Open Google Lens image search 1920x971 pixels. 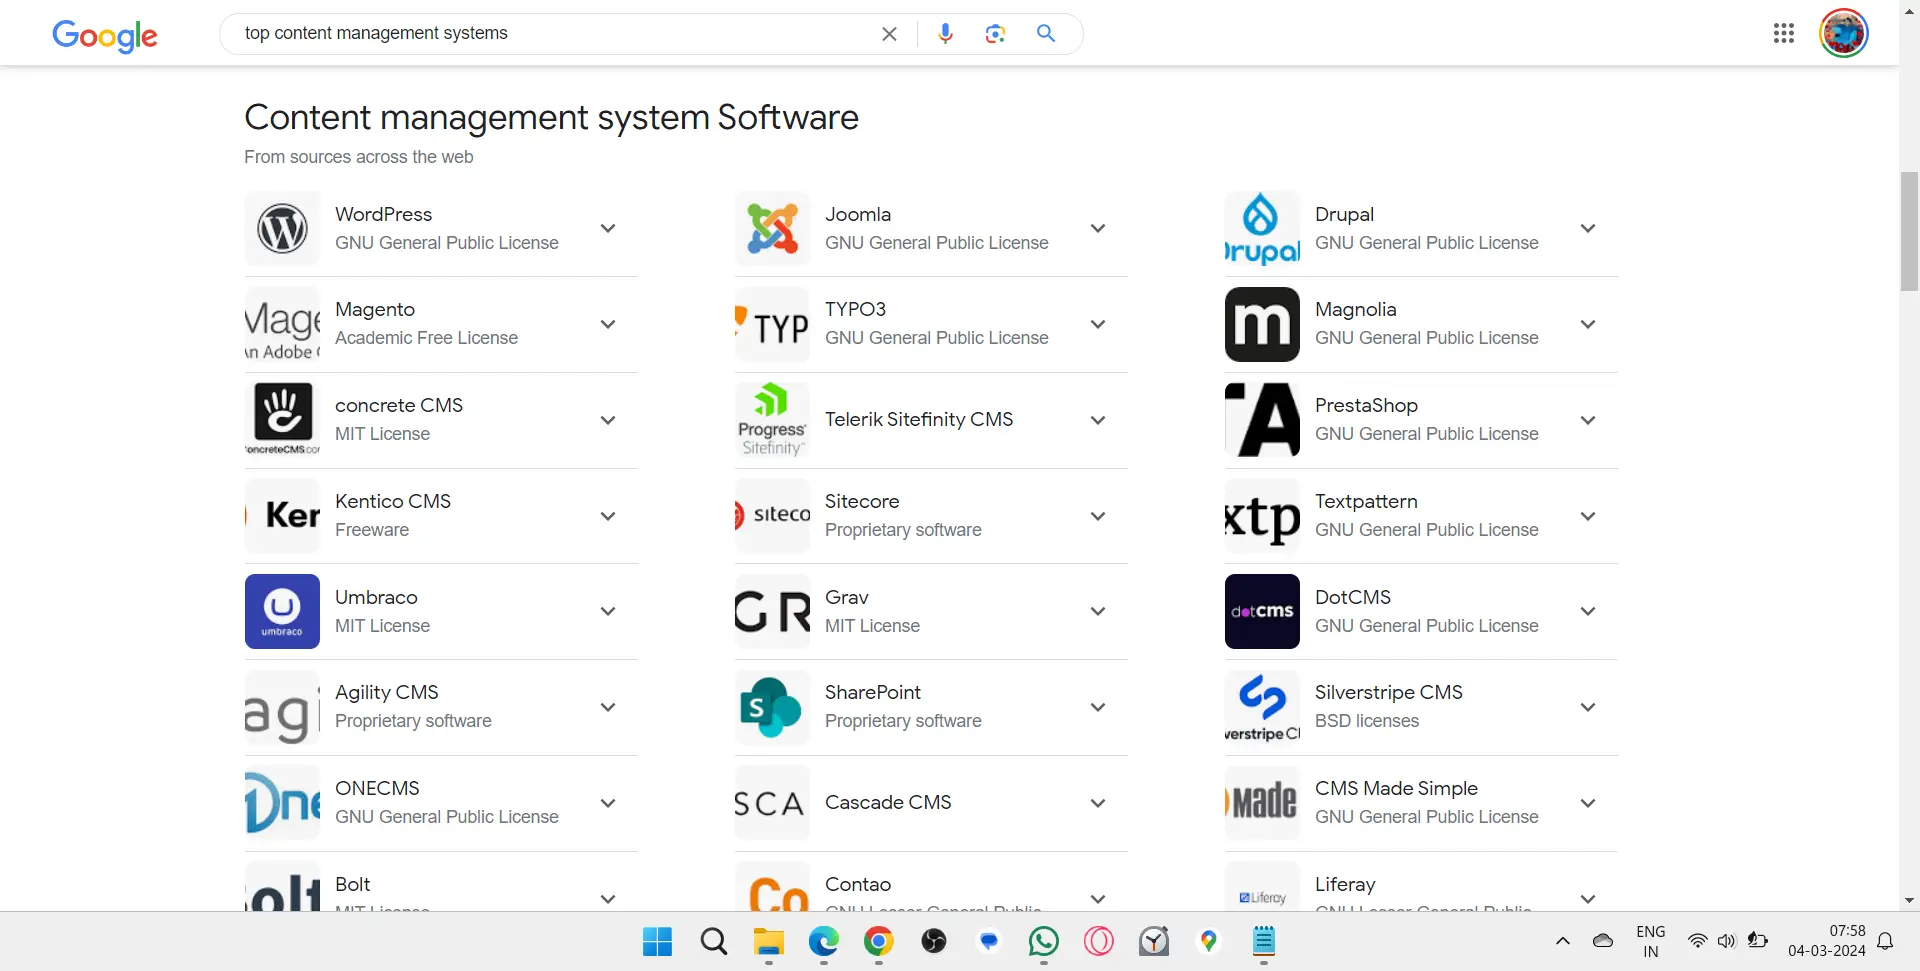point(995,34)
